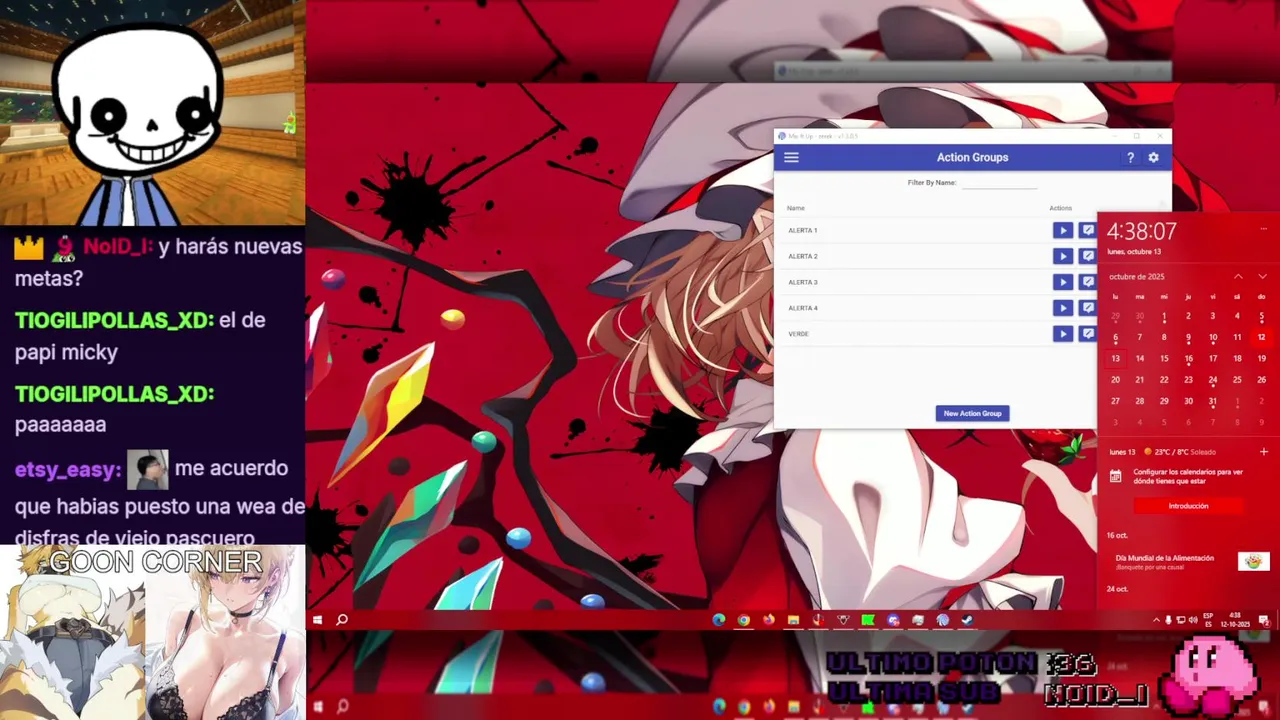Open taskbar search magnifier
Image resolution: width=1280 pixels, height=720 pixels.
coord(342,620)
